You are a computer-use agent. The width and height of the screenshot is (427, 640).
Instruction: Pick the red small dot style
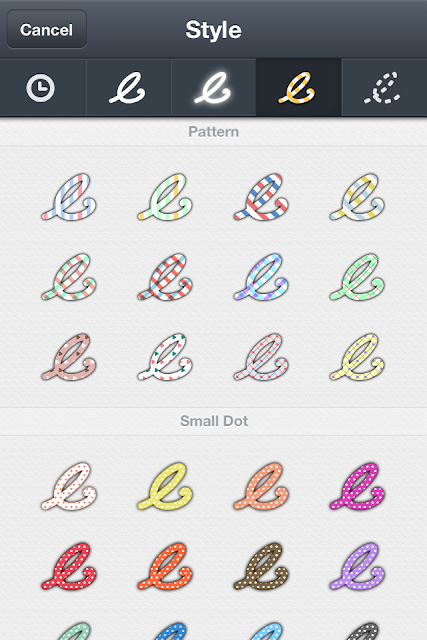pos(69,566)
